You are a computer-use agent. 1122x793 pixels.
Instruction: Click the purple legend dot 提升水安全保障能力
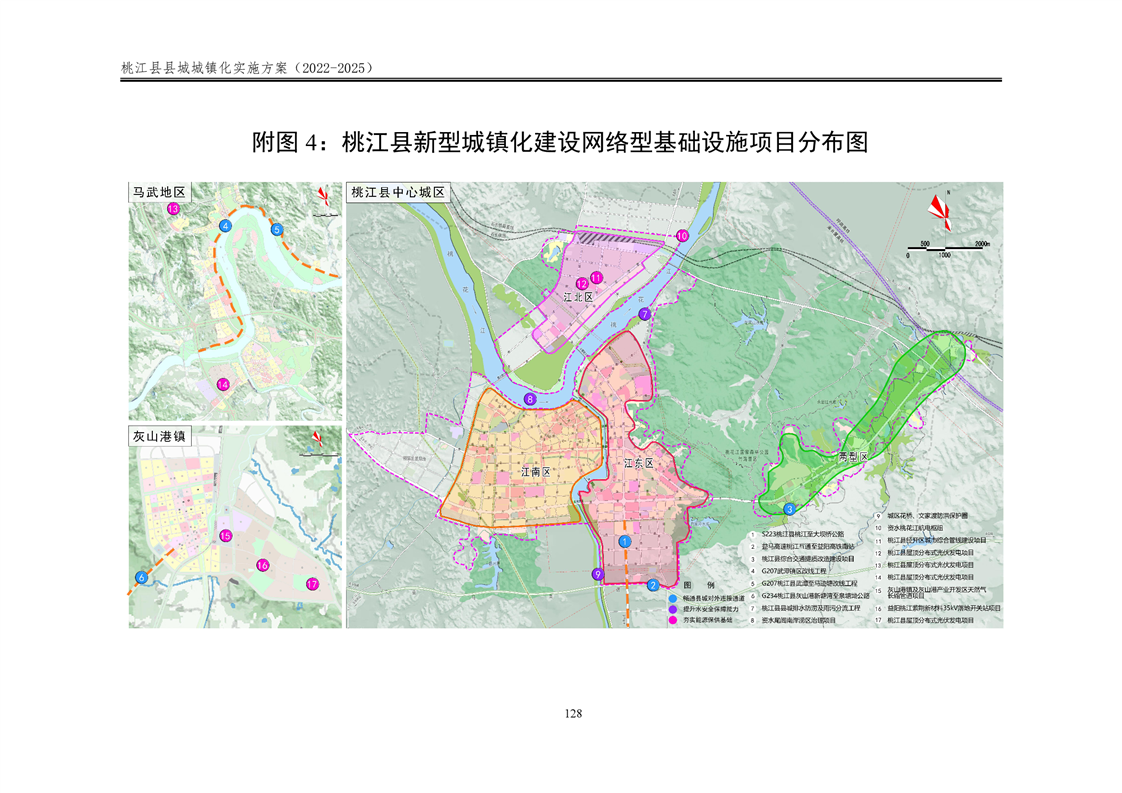[x=672, y=609]
